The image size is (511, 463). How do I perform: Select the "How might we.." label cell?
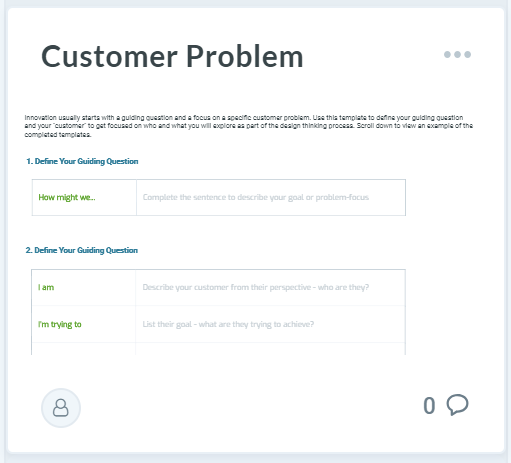pos(84,197)
